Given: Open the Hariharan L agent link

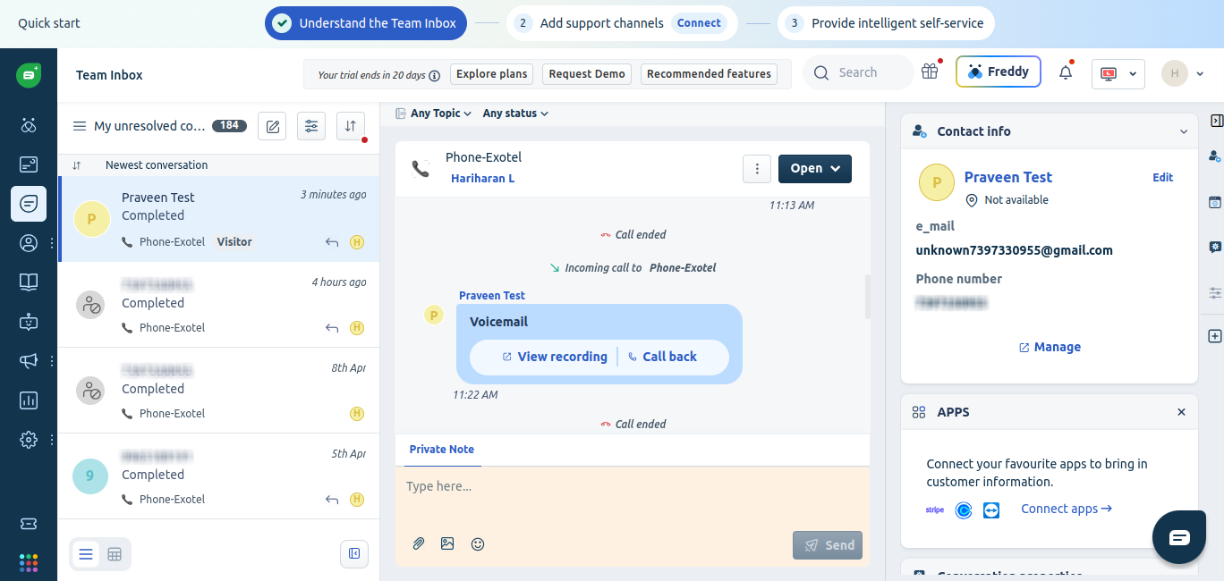Looking at the screenshot, I should (483, 179).
